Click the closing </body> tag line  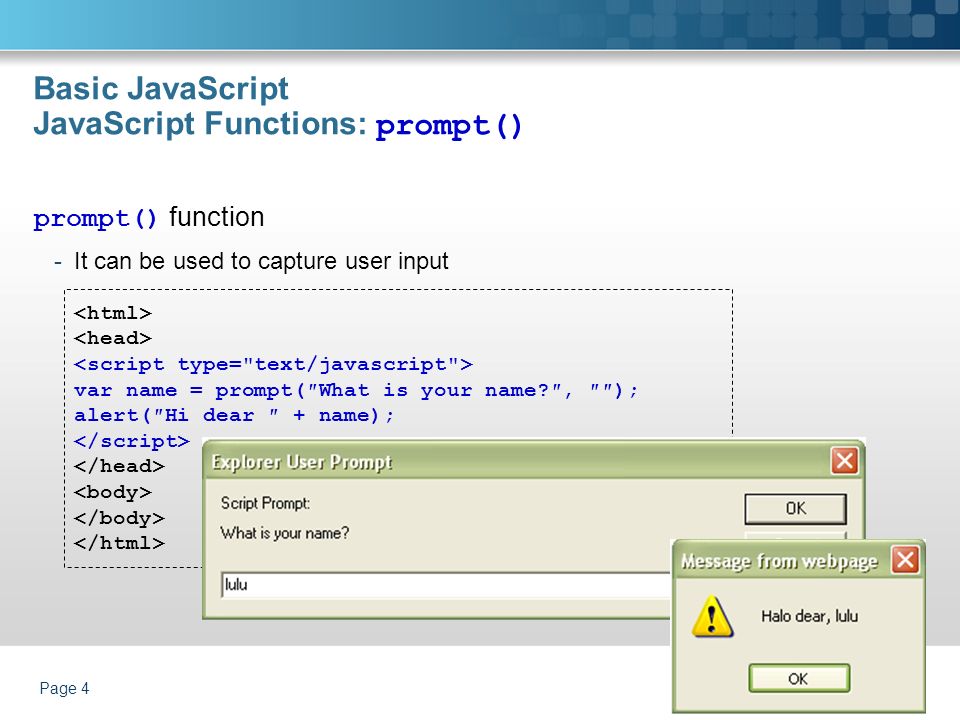coord(119,518)
